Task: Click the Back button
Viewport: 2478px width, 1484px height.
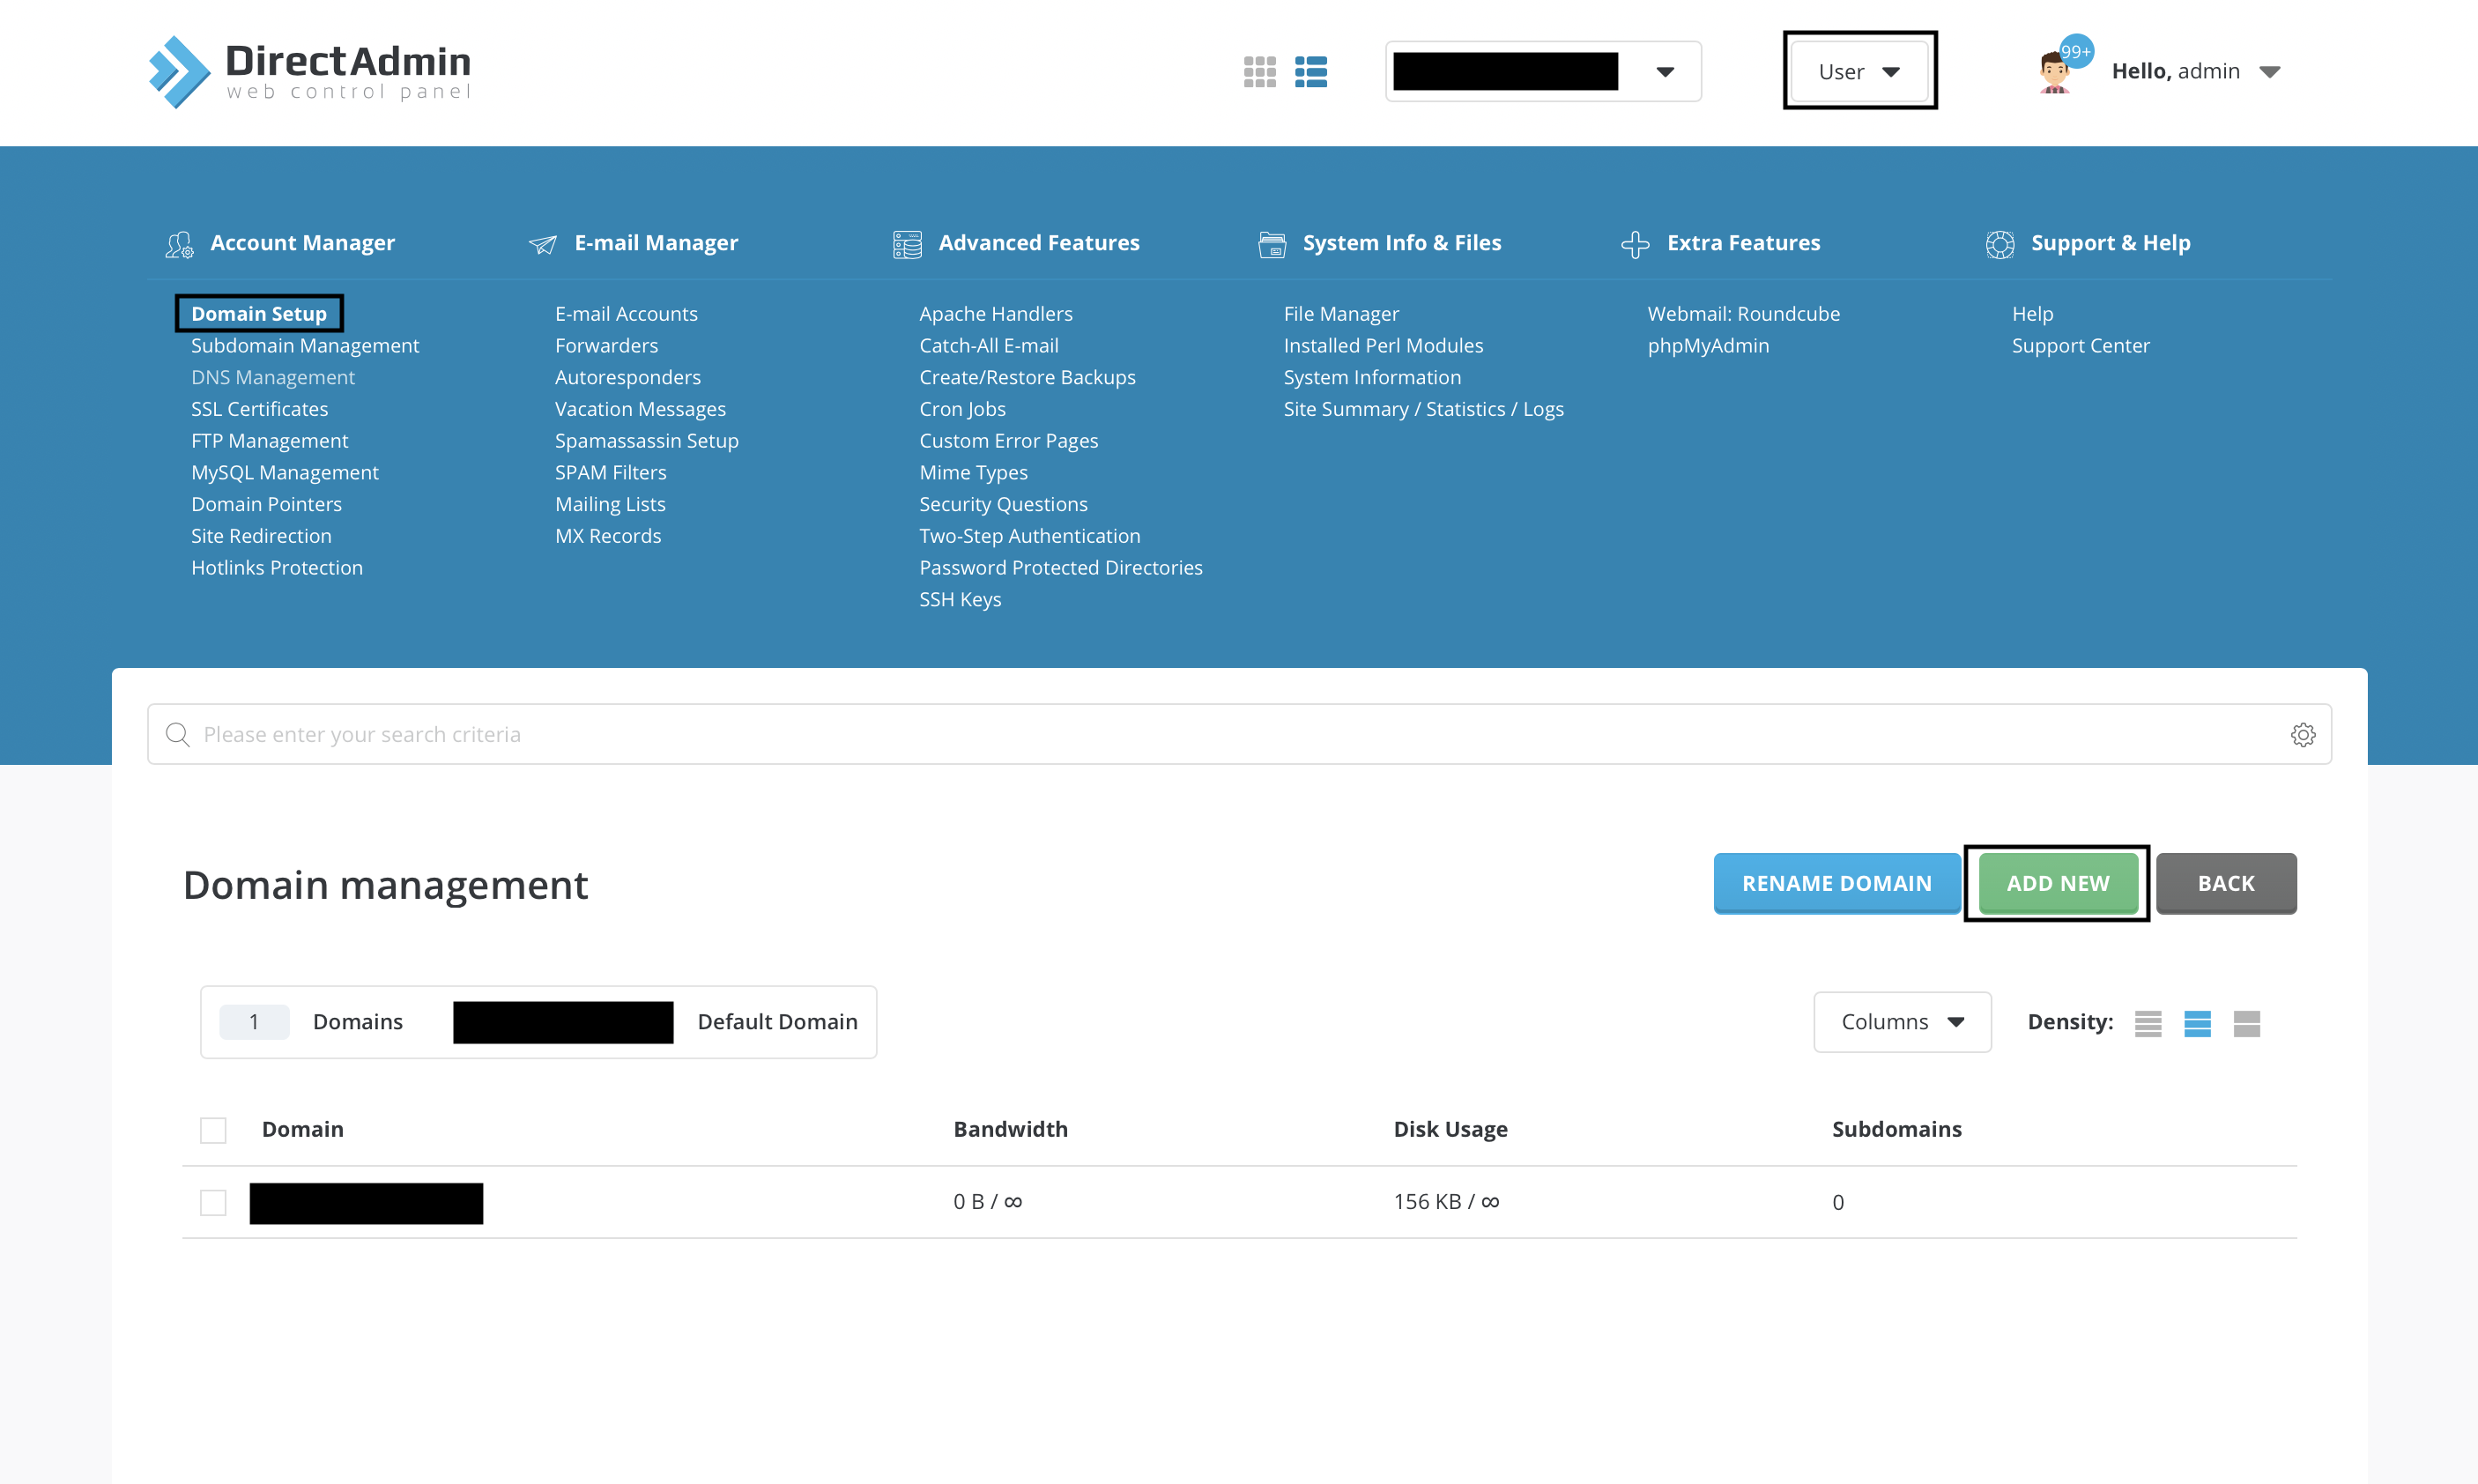Action: [x=2226, y=883]
